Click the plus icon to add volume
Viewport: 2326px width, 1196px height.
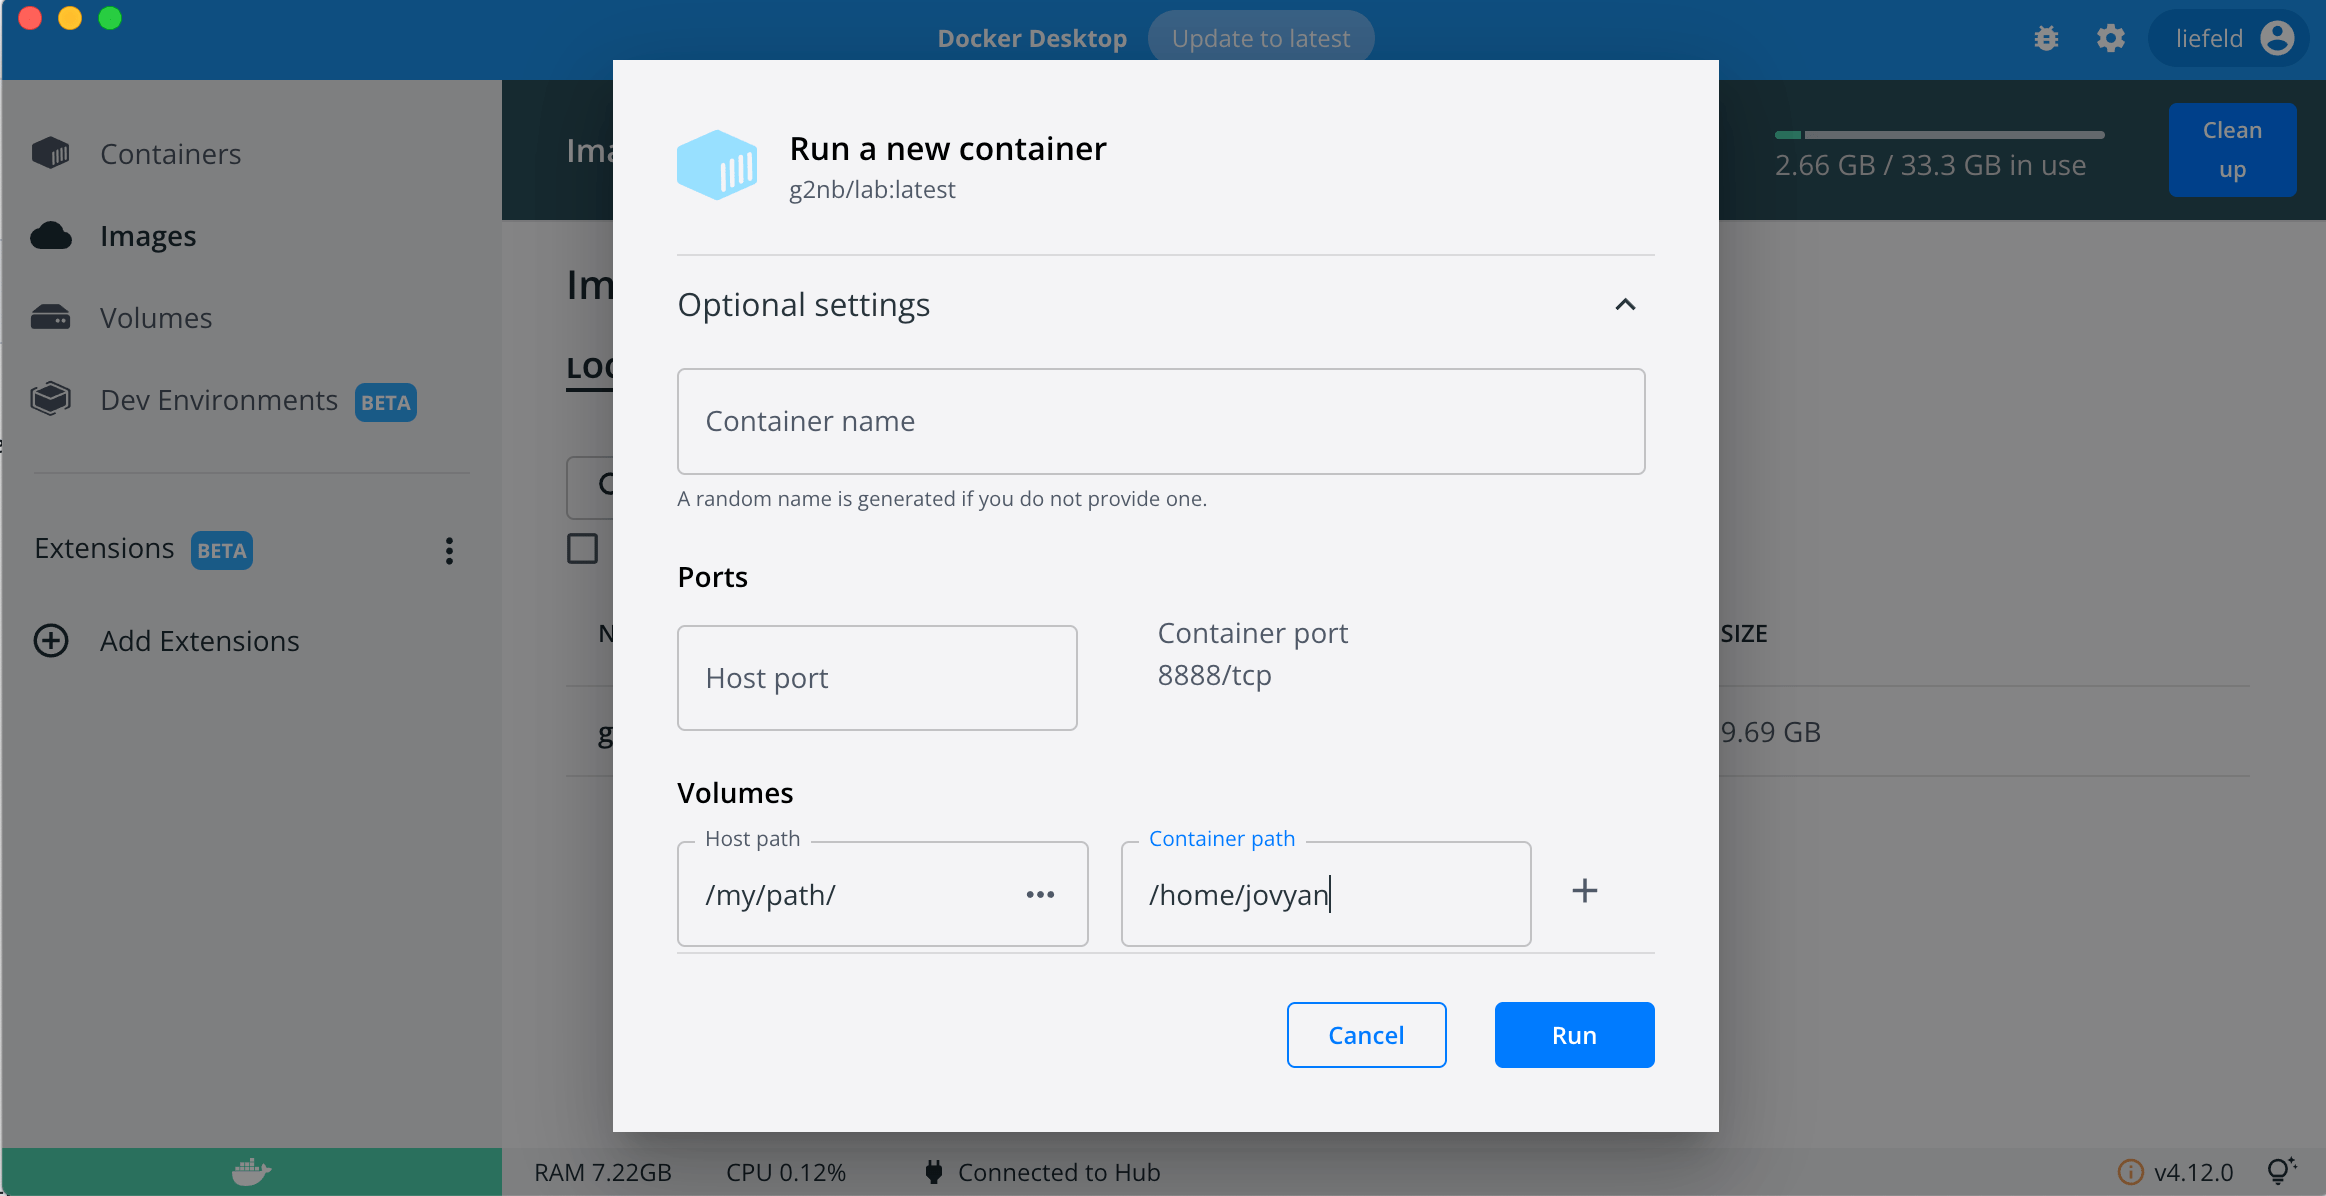(1584, 891)
